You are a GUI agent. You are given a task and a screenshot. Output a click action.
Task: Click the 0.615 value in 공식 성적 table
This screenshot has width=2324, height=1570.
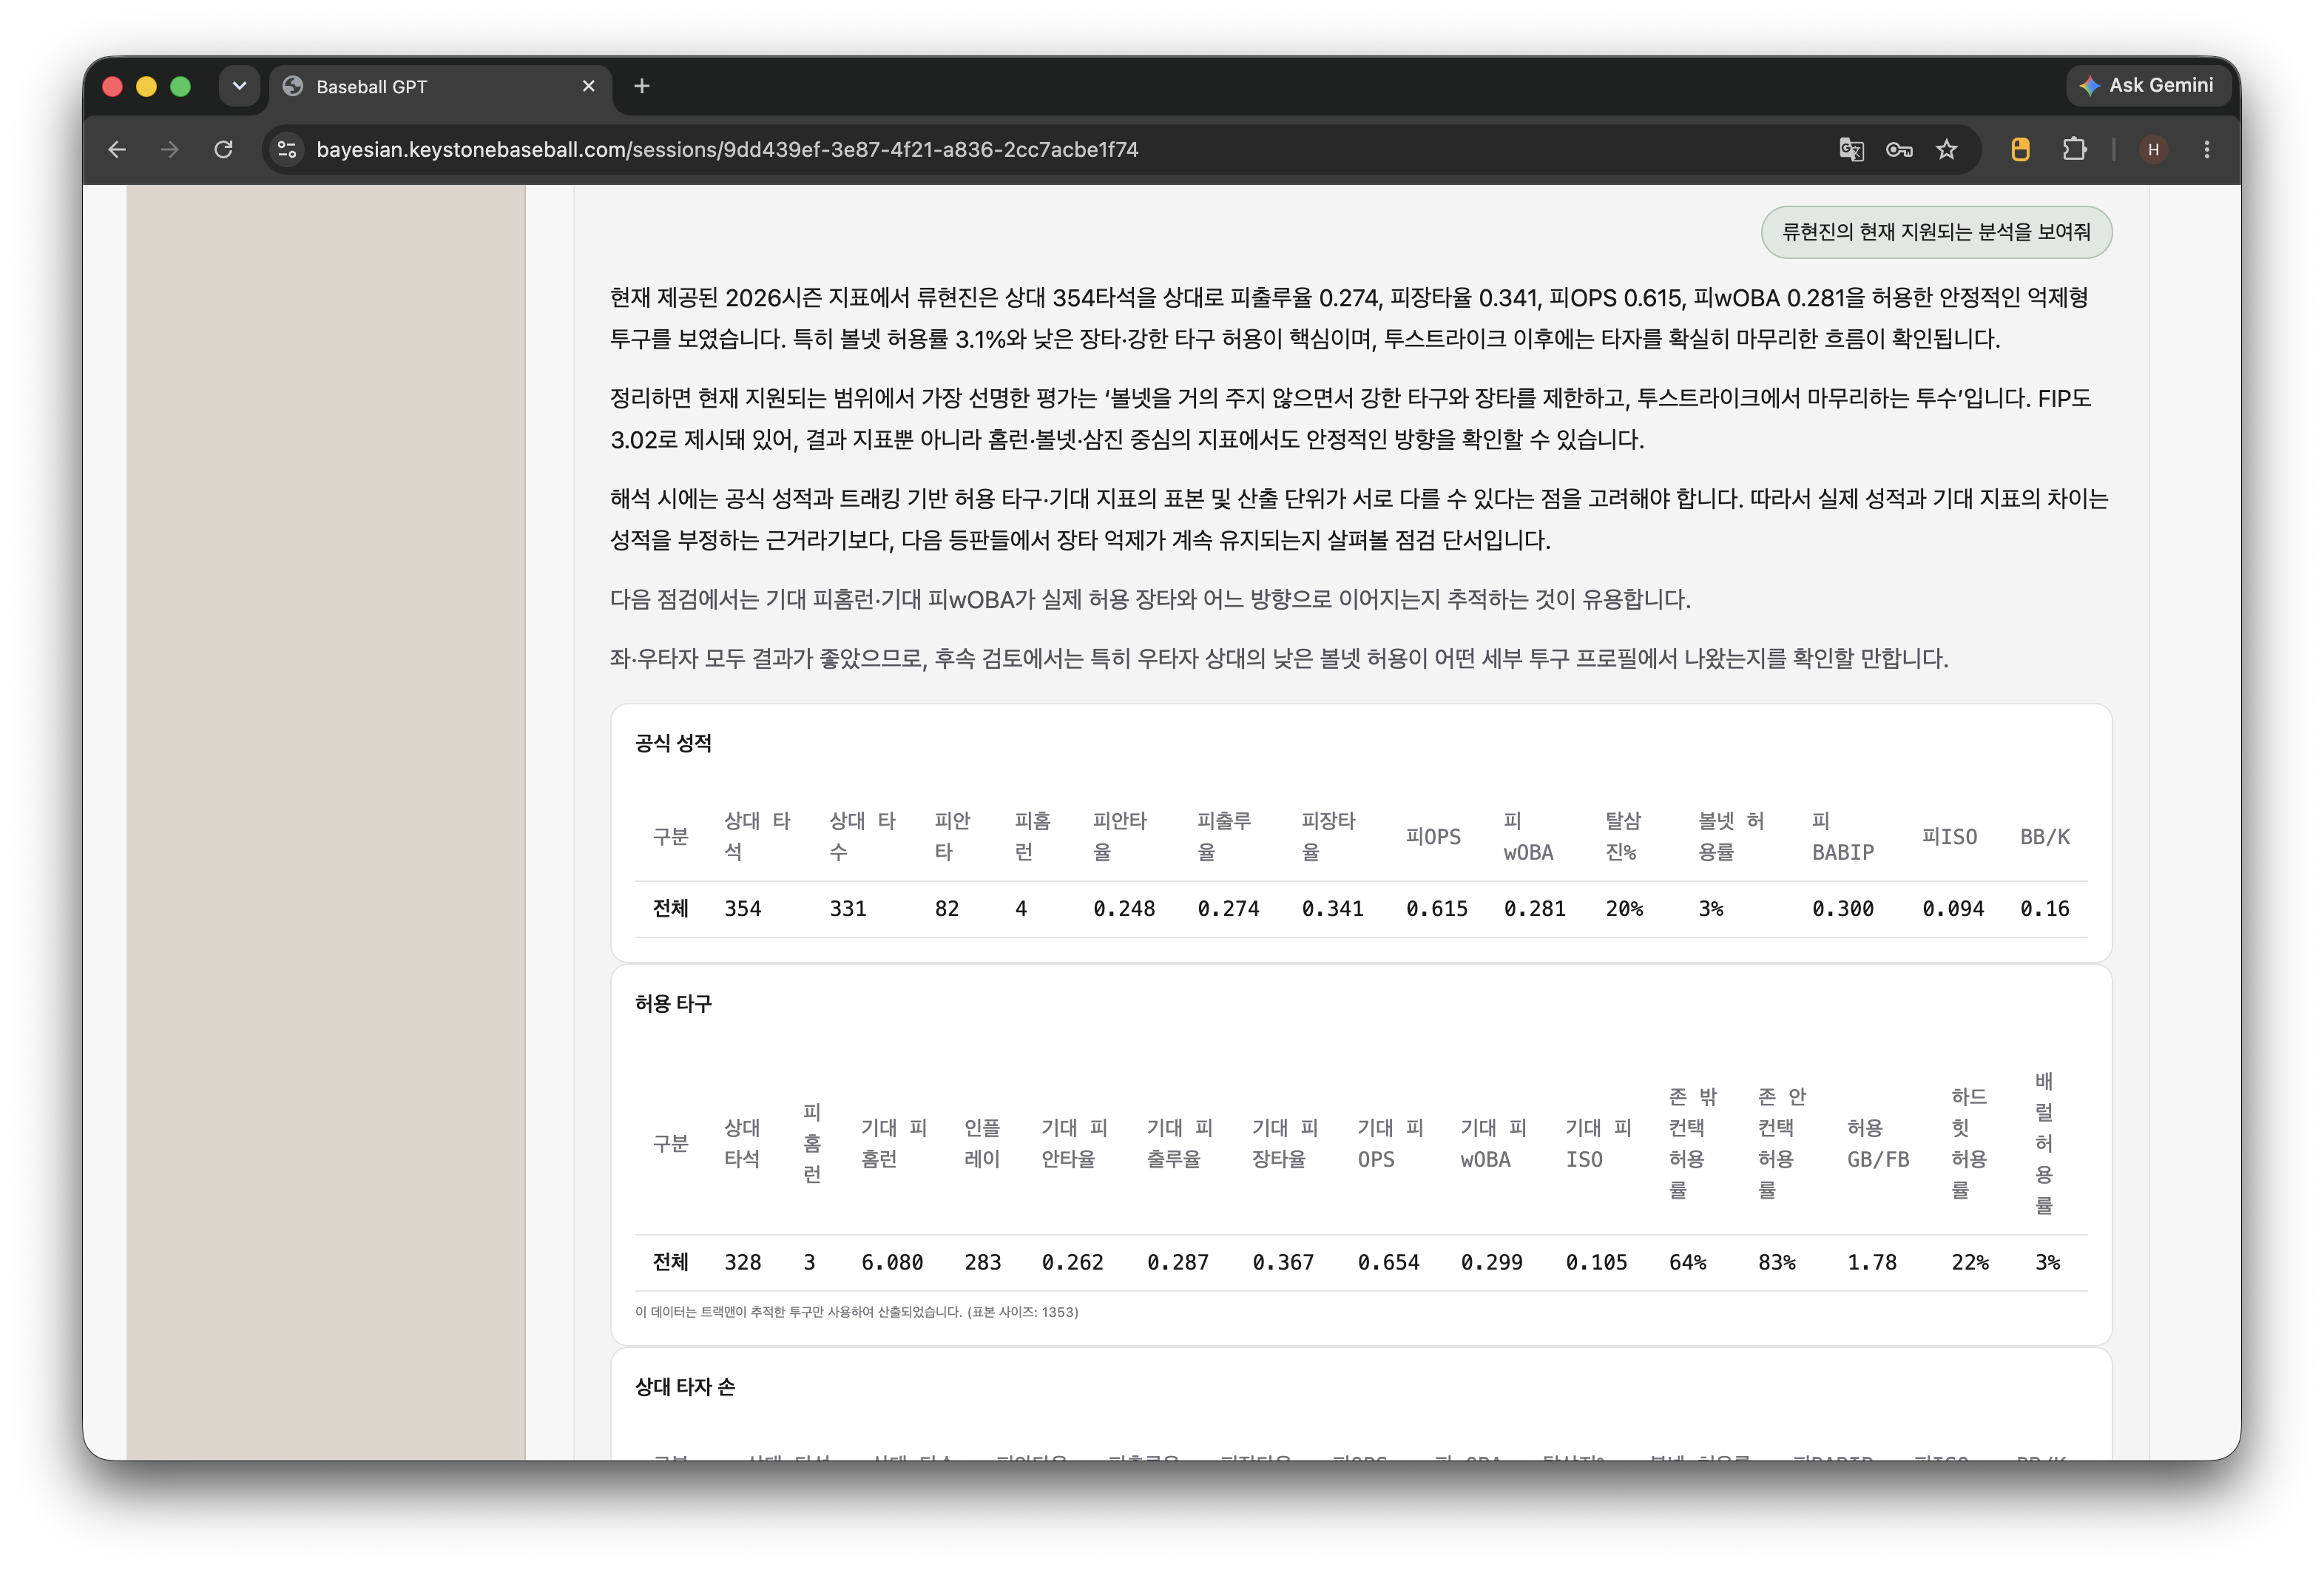[1436, 908]
